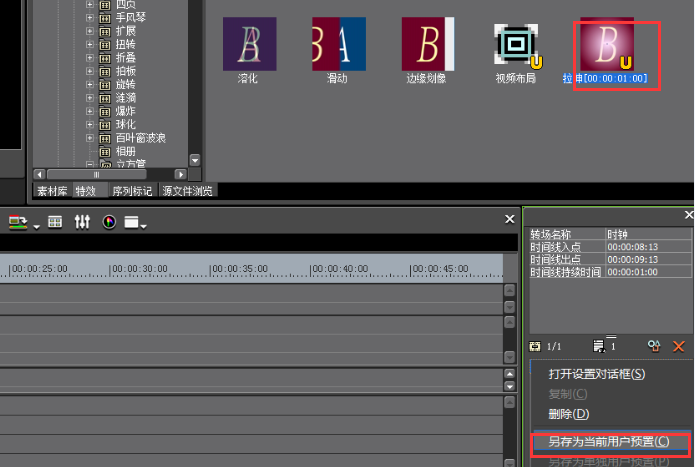695x467 pixels.
Task: Select the 折叠 tree item label
Action: tap(125, 58)
